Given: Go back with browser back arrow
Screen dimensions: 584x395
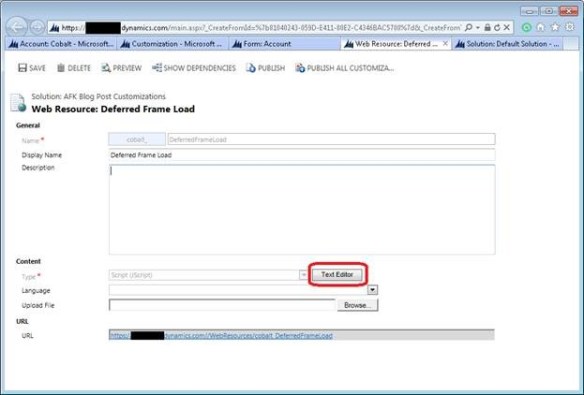Looking at the screenshot, I should click(x=16, y=27).
